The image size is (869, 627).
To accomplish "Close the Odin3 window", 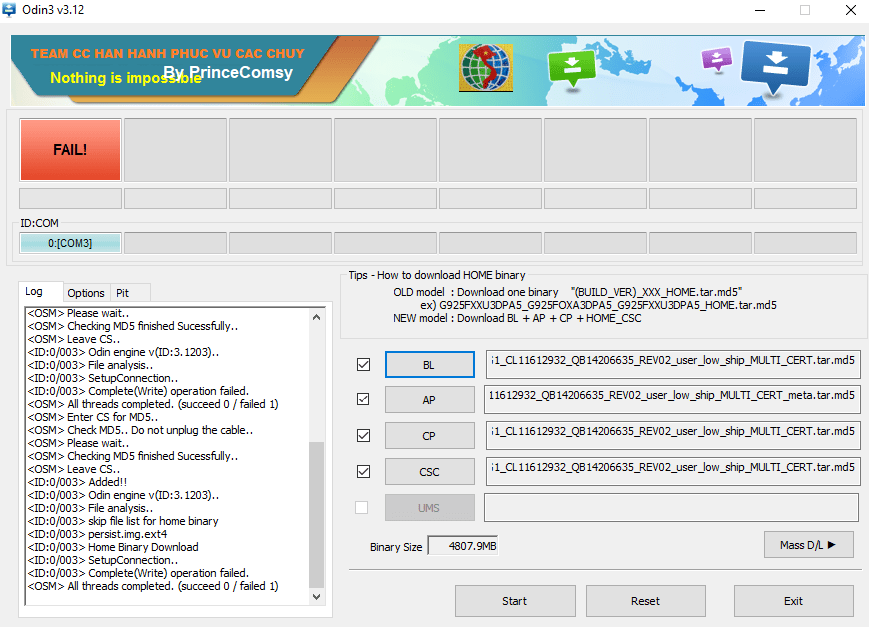I will pos(851,10).
